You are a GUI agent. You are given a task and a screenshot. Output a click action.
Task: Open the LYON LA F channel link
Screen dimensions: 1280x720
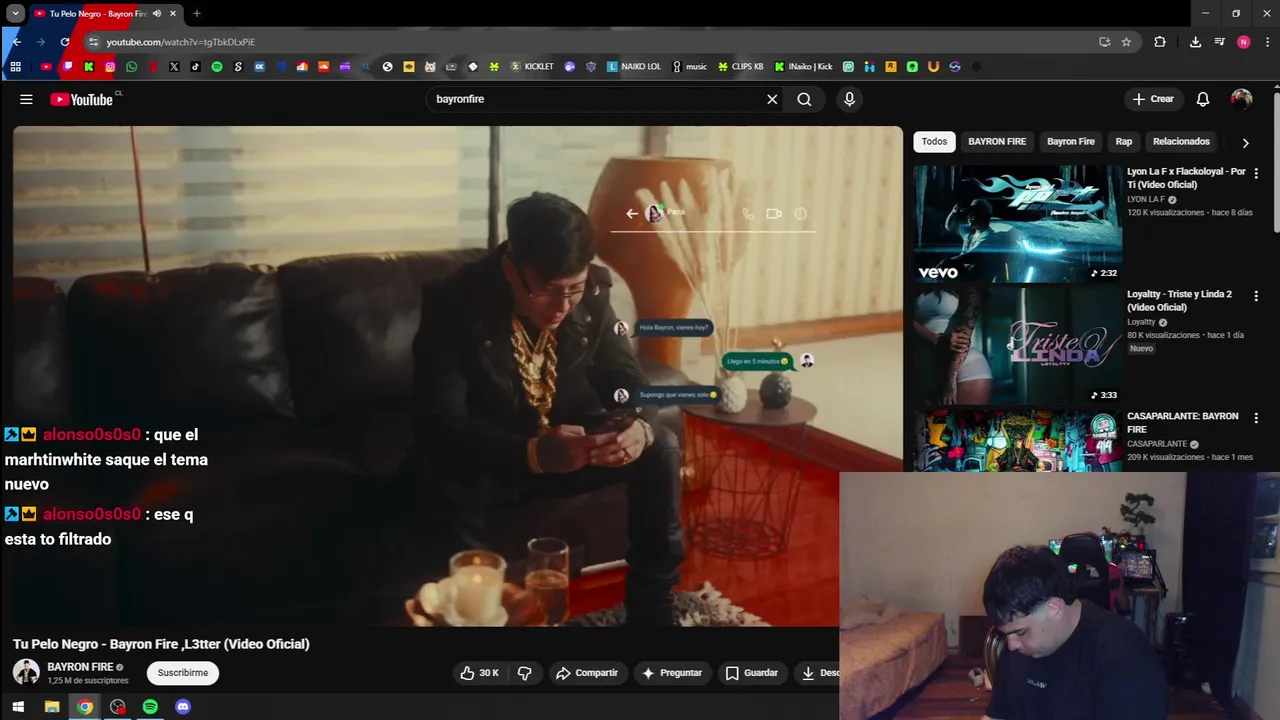click(x=1146, y=199)
